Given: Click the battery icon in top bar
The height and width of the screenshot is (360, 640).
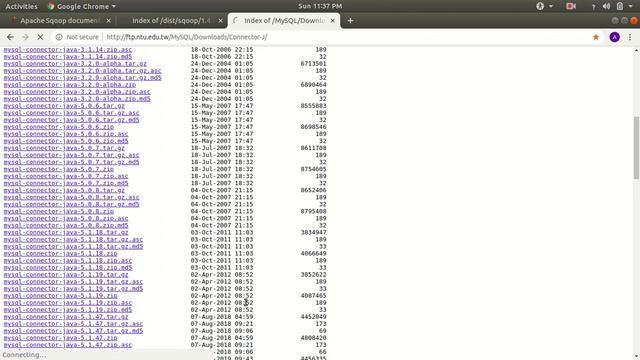Looking at the screenshot, I should 620,6.
